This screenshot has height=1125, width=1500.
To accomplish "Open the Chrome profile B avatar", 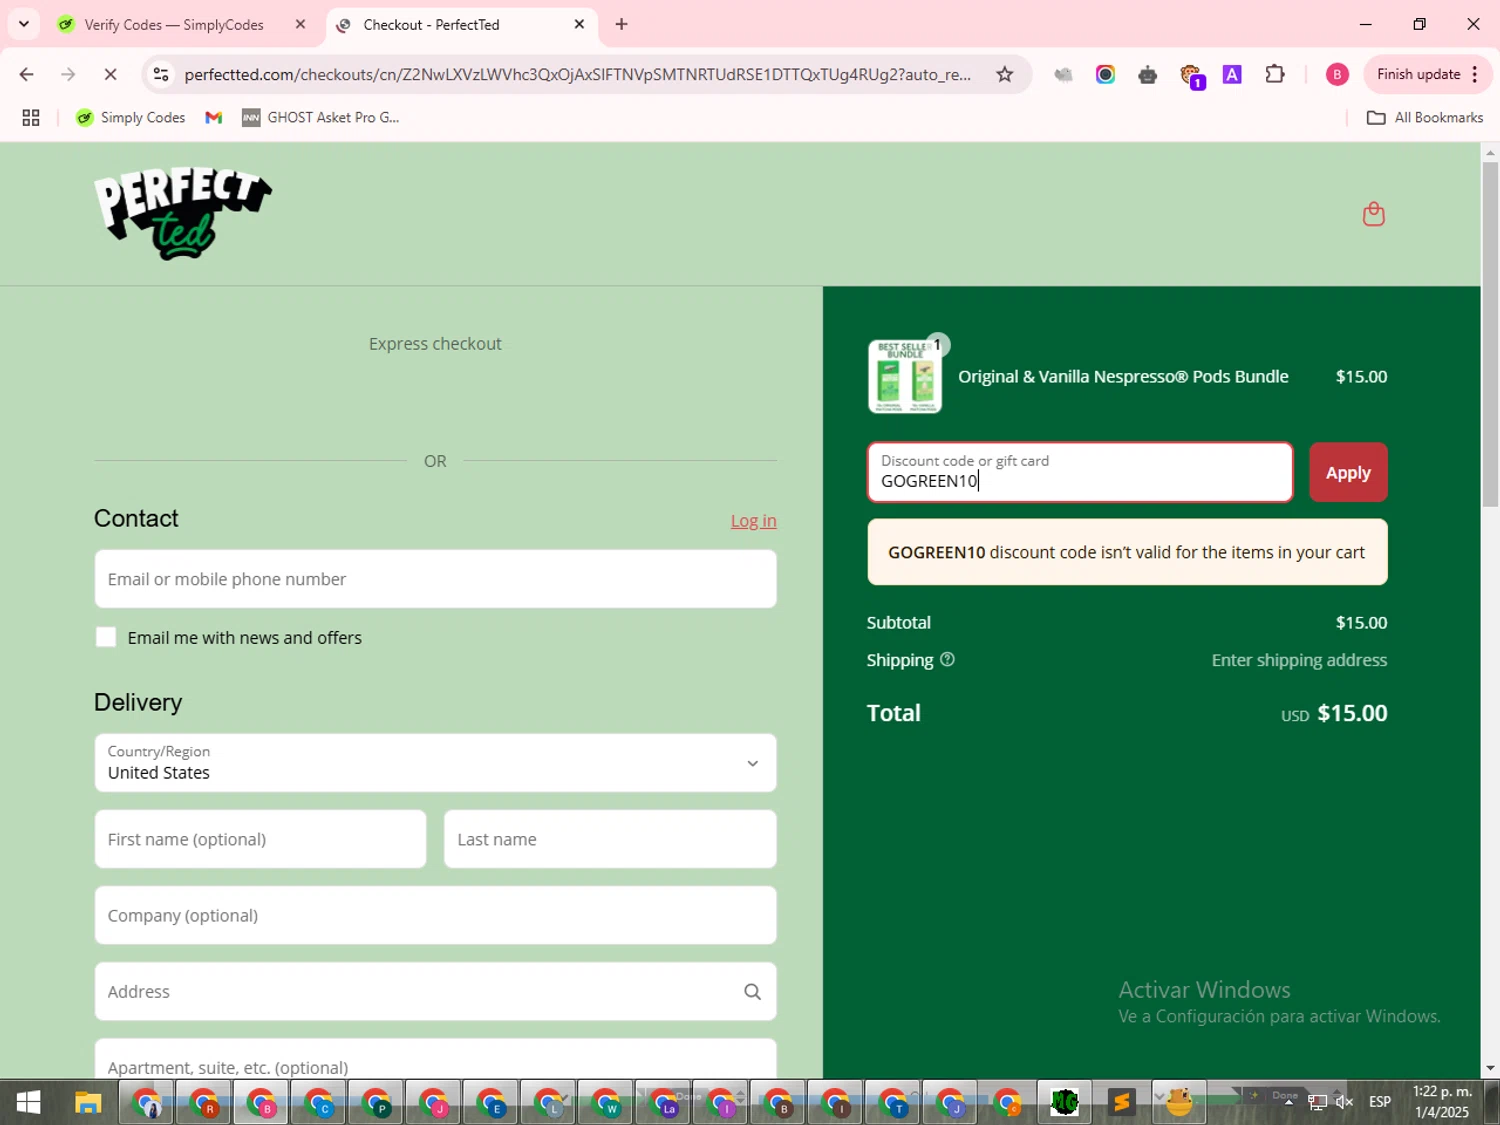I will [1337, 74].
